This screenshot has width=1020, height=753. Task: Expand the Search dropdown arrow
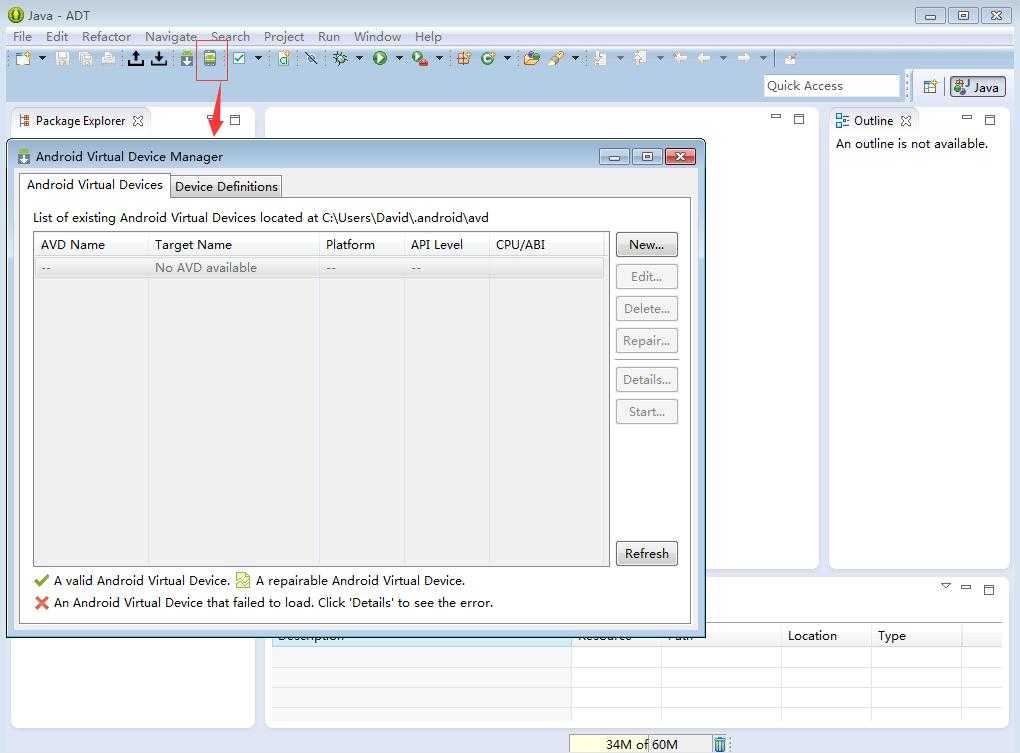pyautogui.click(x=575, y=59)
